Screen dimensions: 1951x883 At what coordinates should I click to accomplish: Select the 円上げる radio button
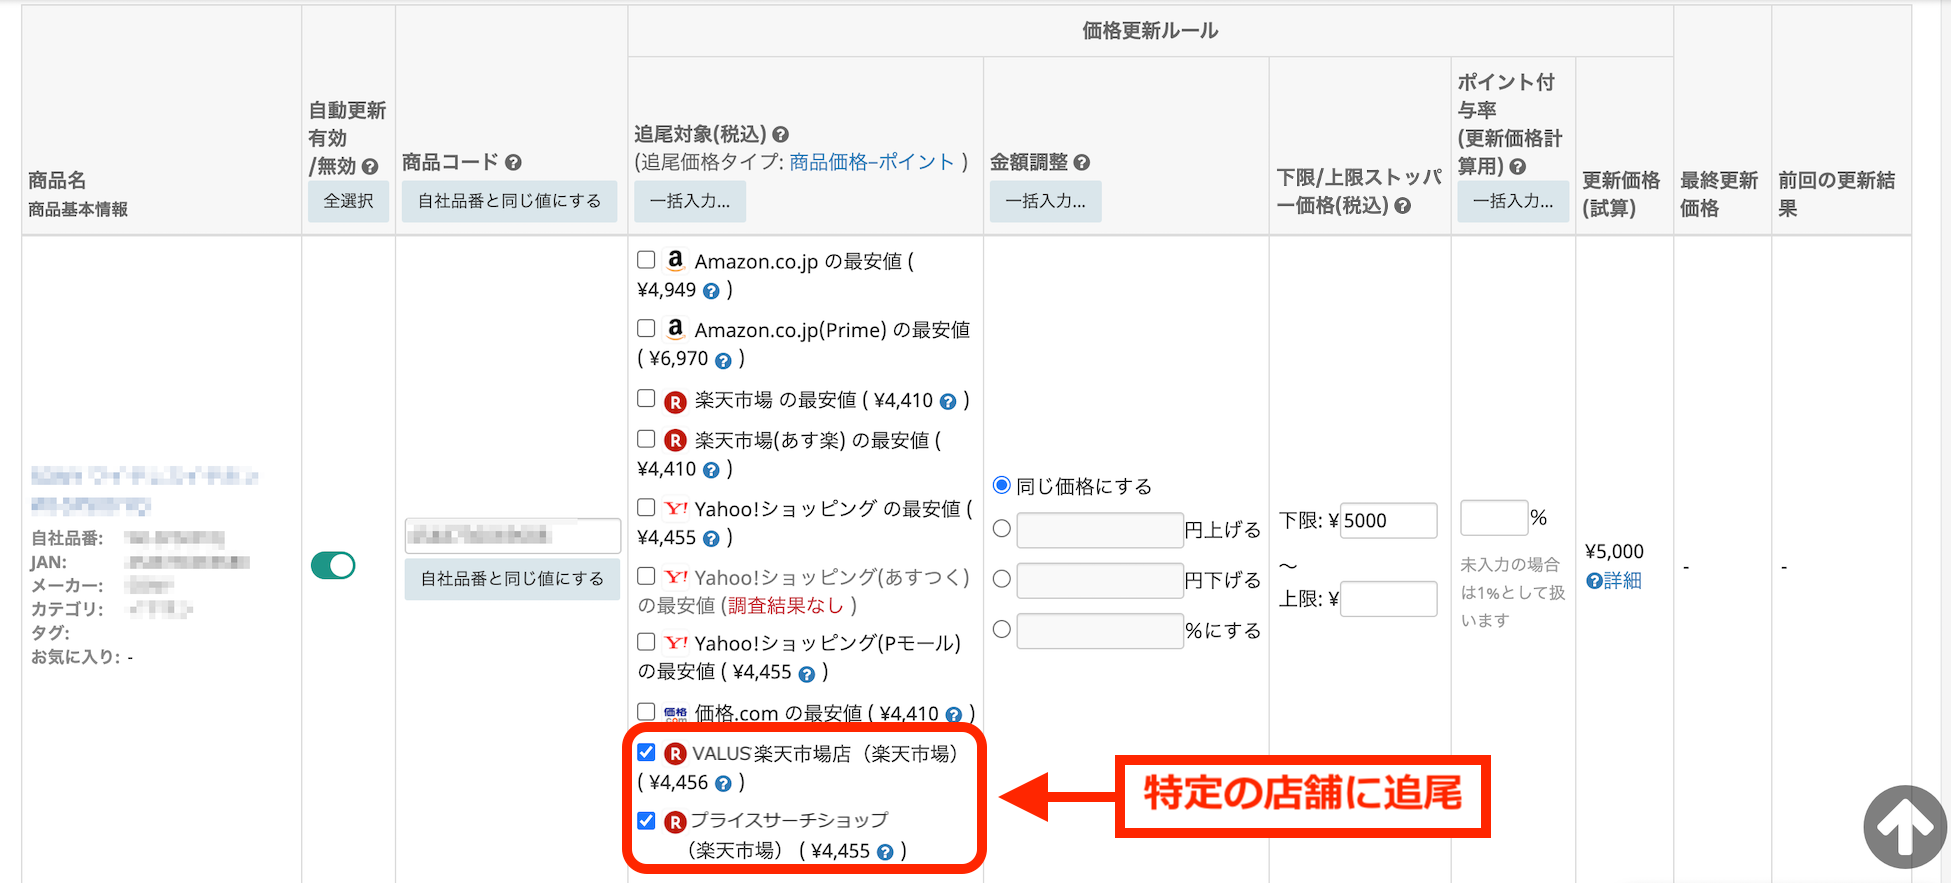[1001, 529]
